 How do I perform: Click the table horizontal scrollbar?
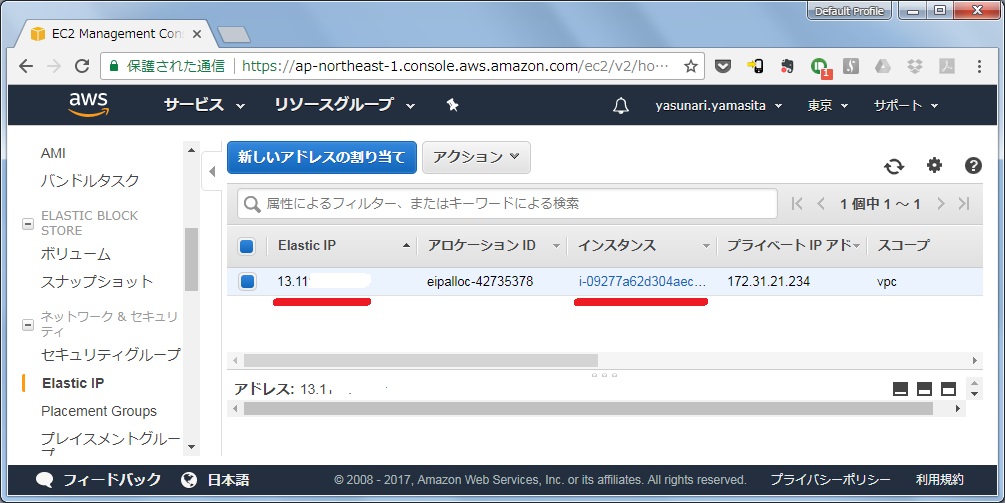pos(420,361)
